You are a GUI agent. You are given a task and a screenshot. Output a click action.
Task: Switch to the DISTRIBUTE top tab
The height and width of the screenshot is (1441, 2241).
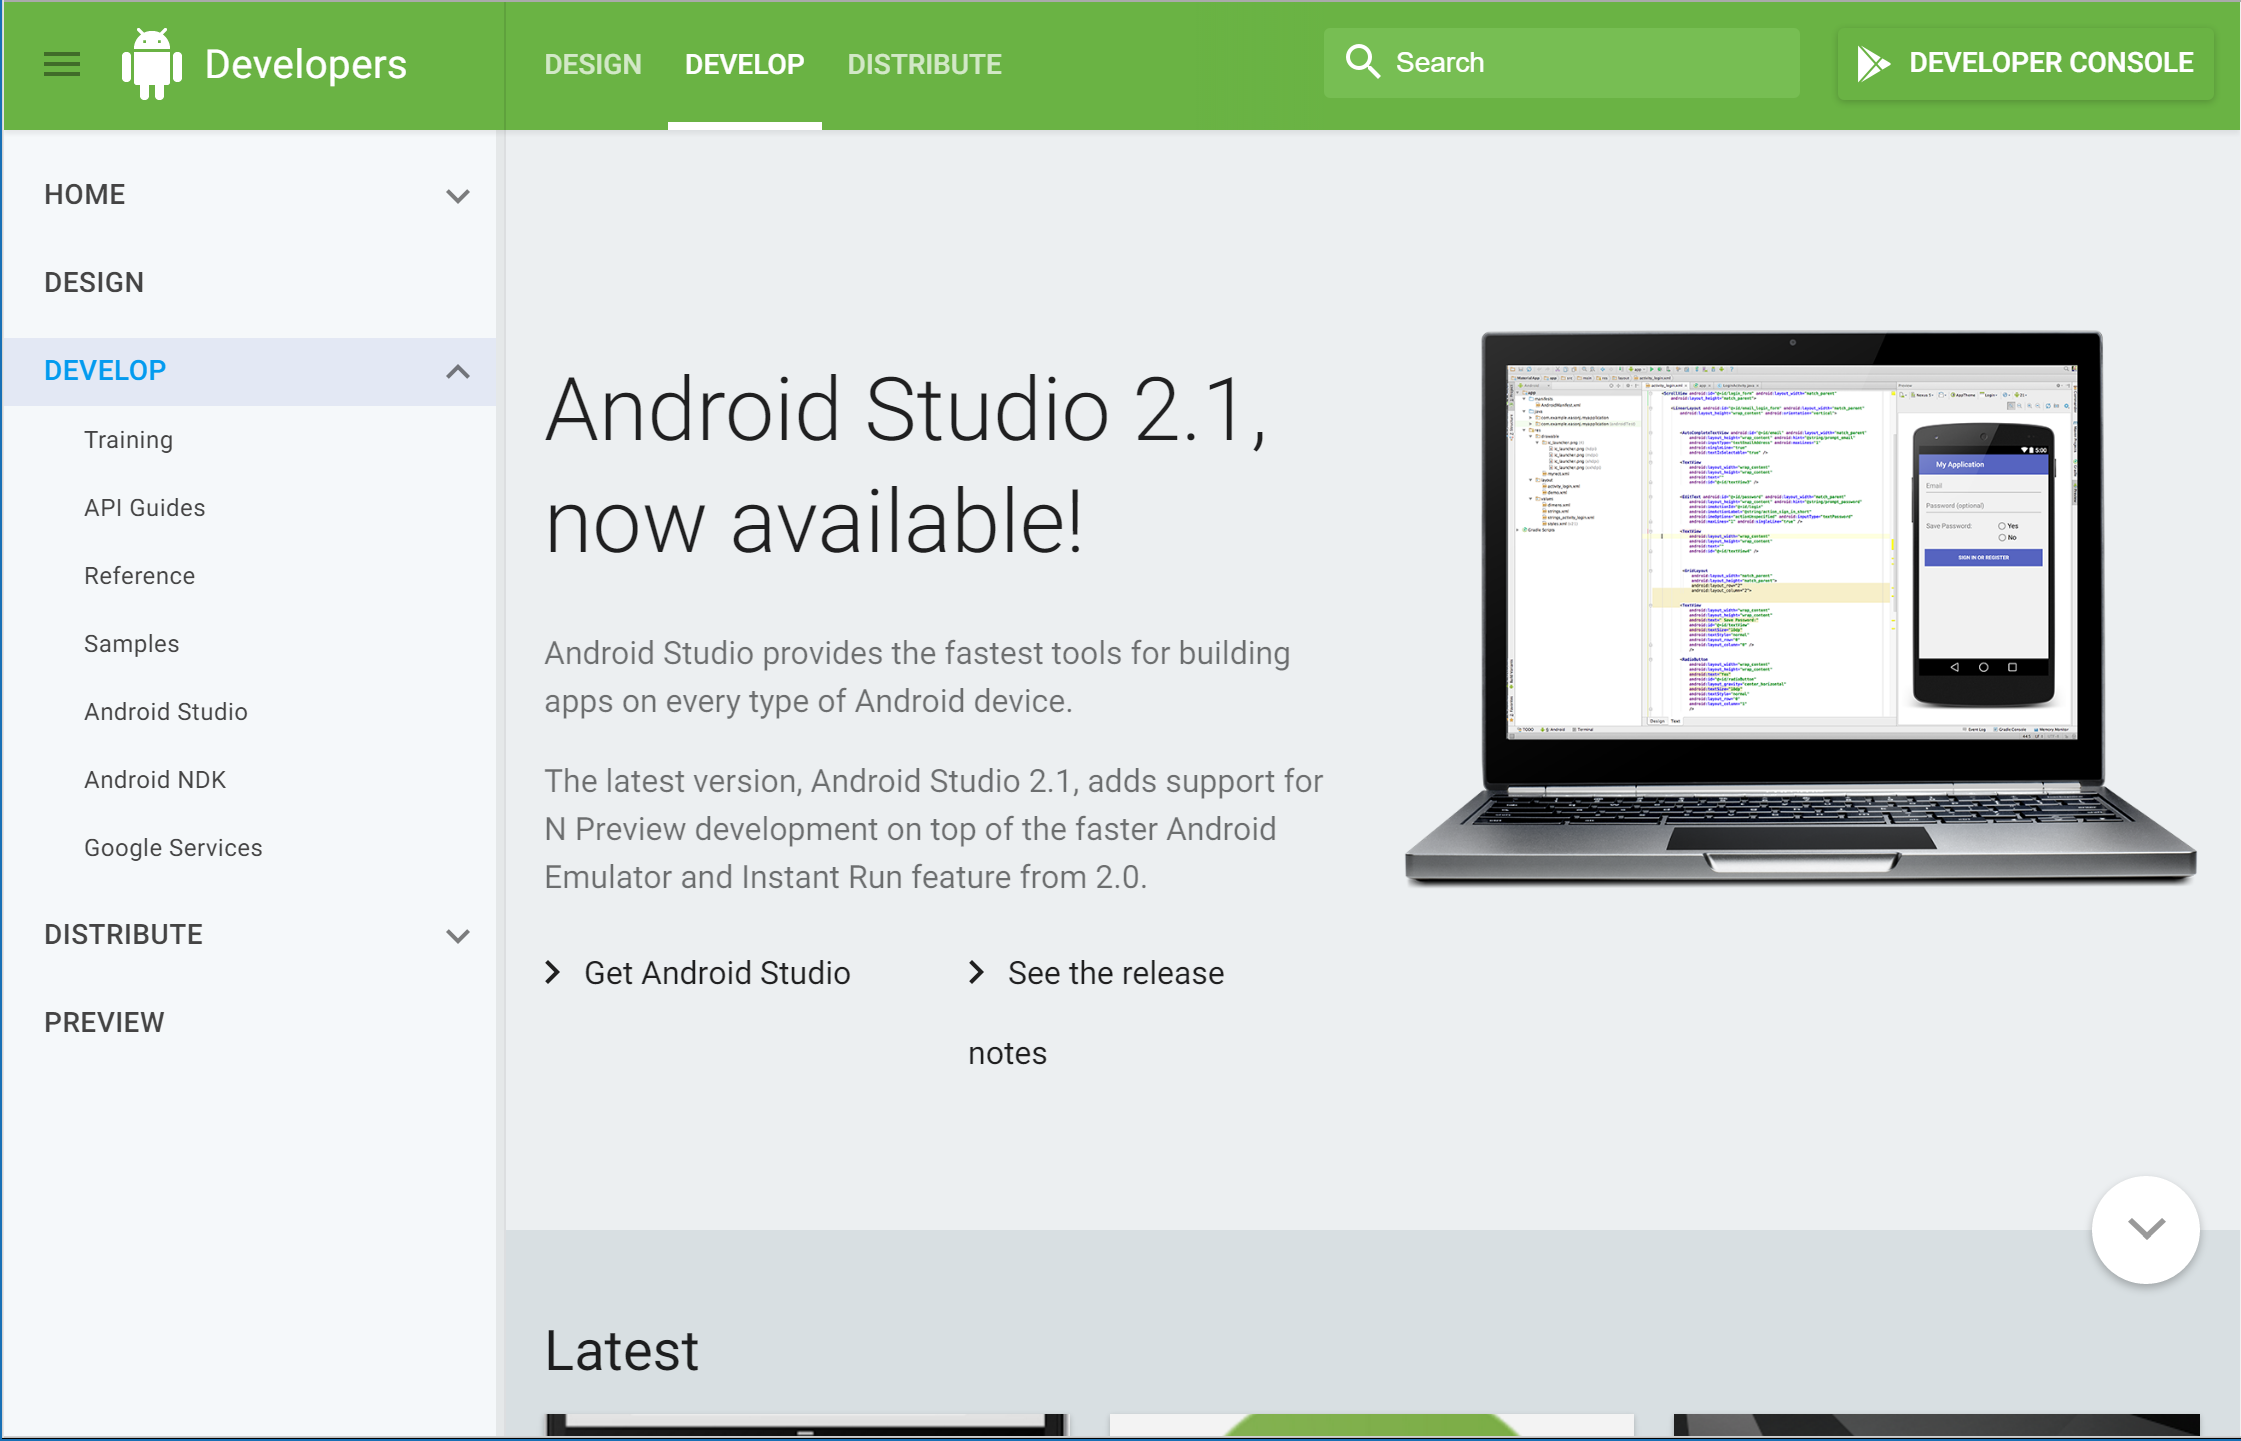pyautogui.click(x=924, y=65)
